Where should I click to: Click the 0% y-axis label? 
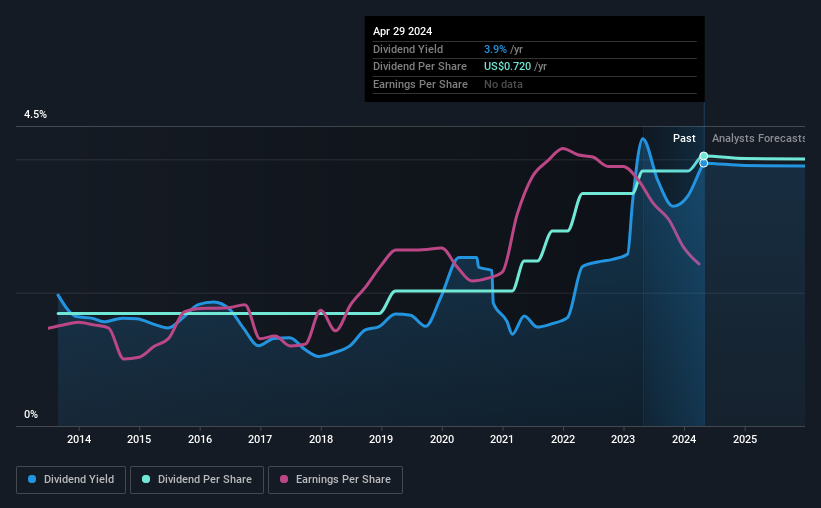[x=31, y=415]
